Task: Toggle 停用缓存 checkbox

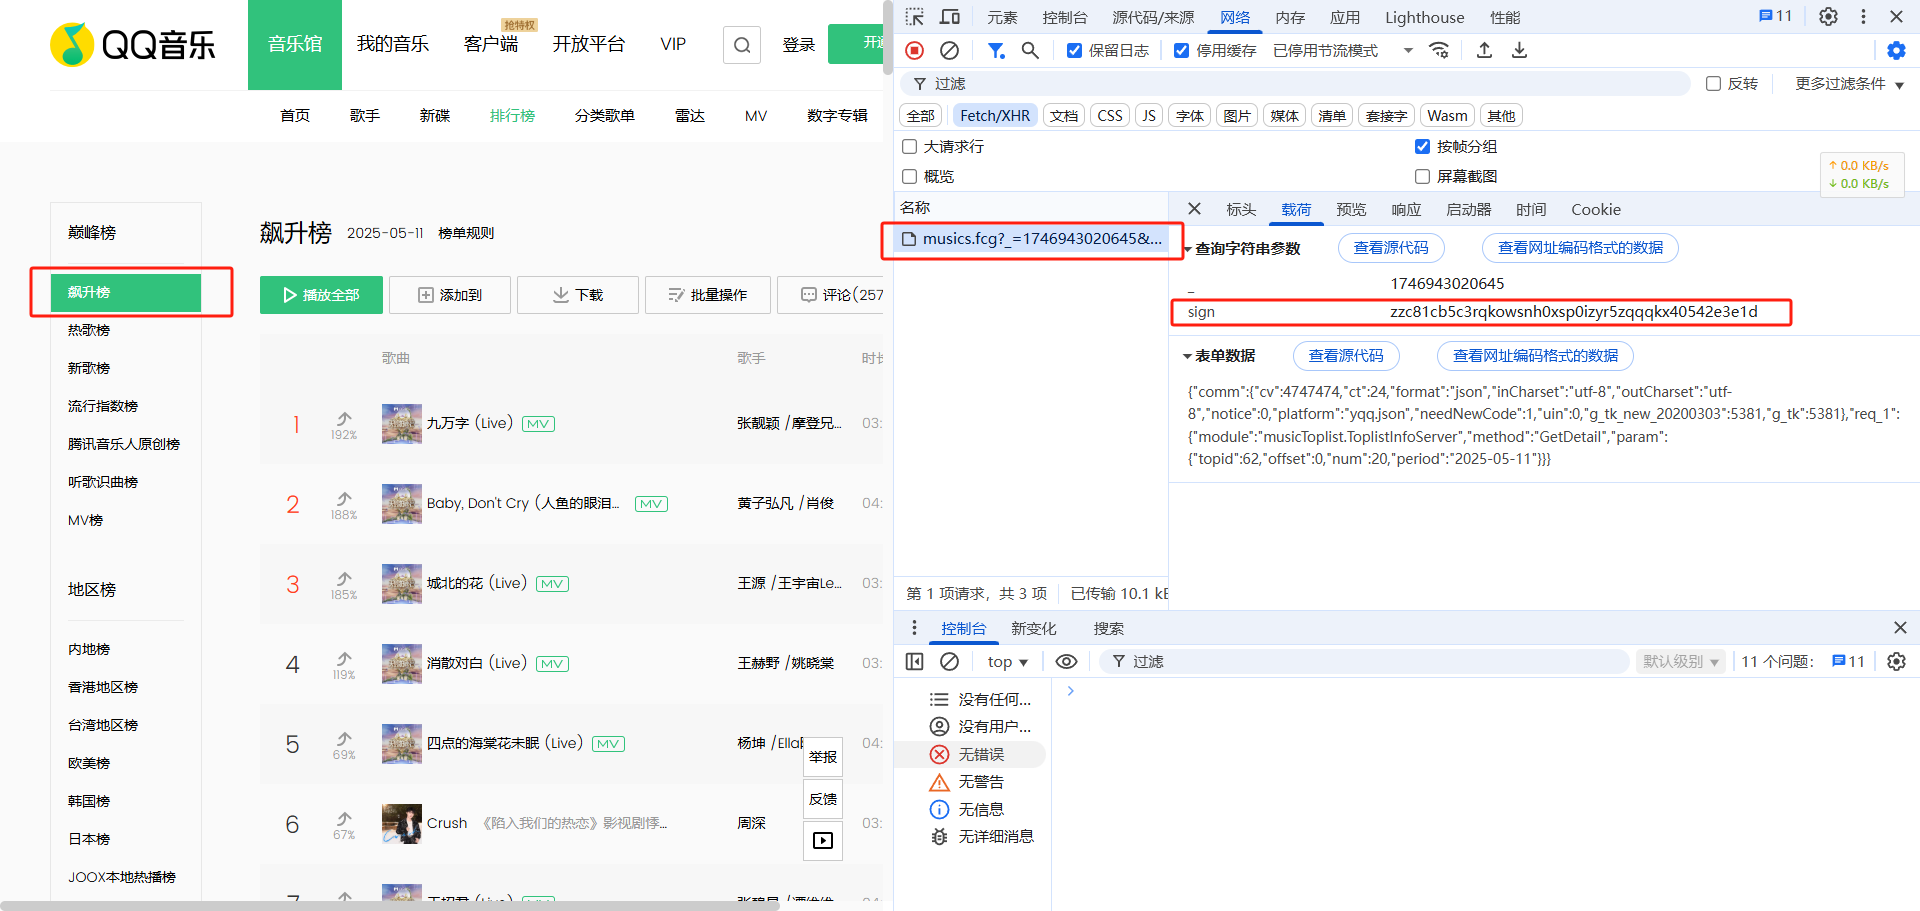Action: [1182, 50]
